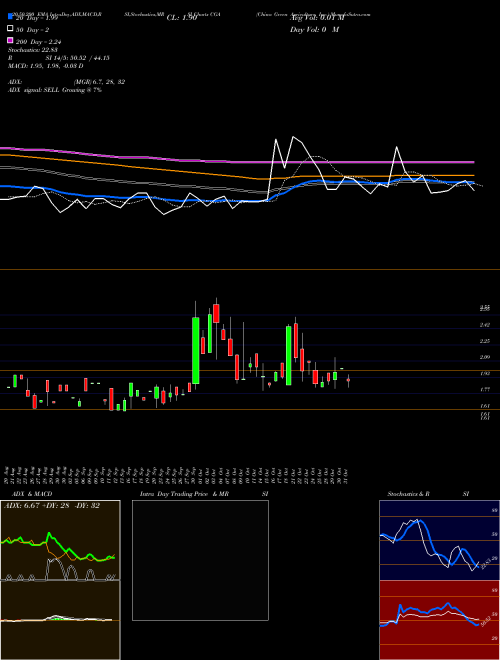Click the latest candlestick on the price chart
Screen dimensions: 500x660
348,380
